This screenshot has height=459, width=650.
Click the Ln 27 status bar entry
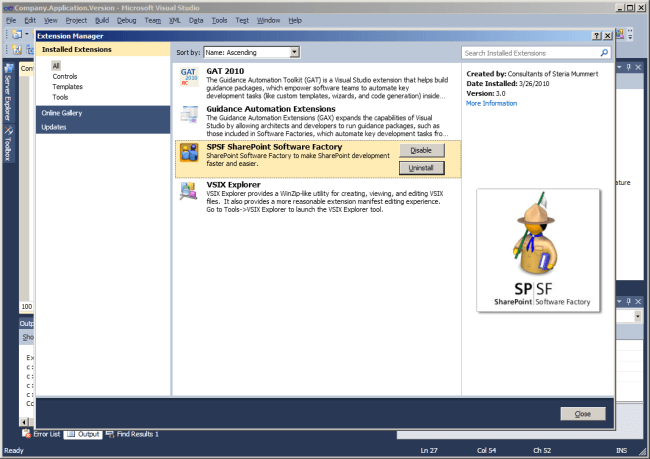click(x=429, y=450)
